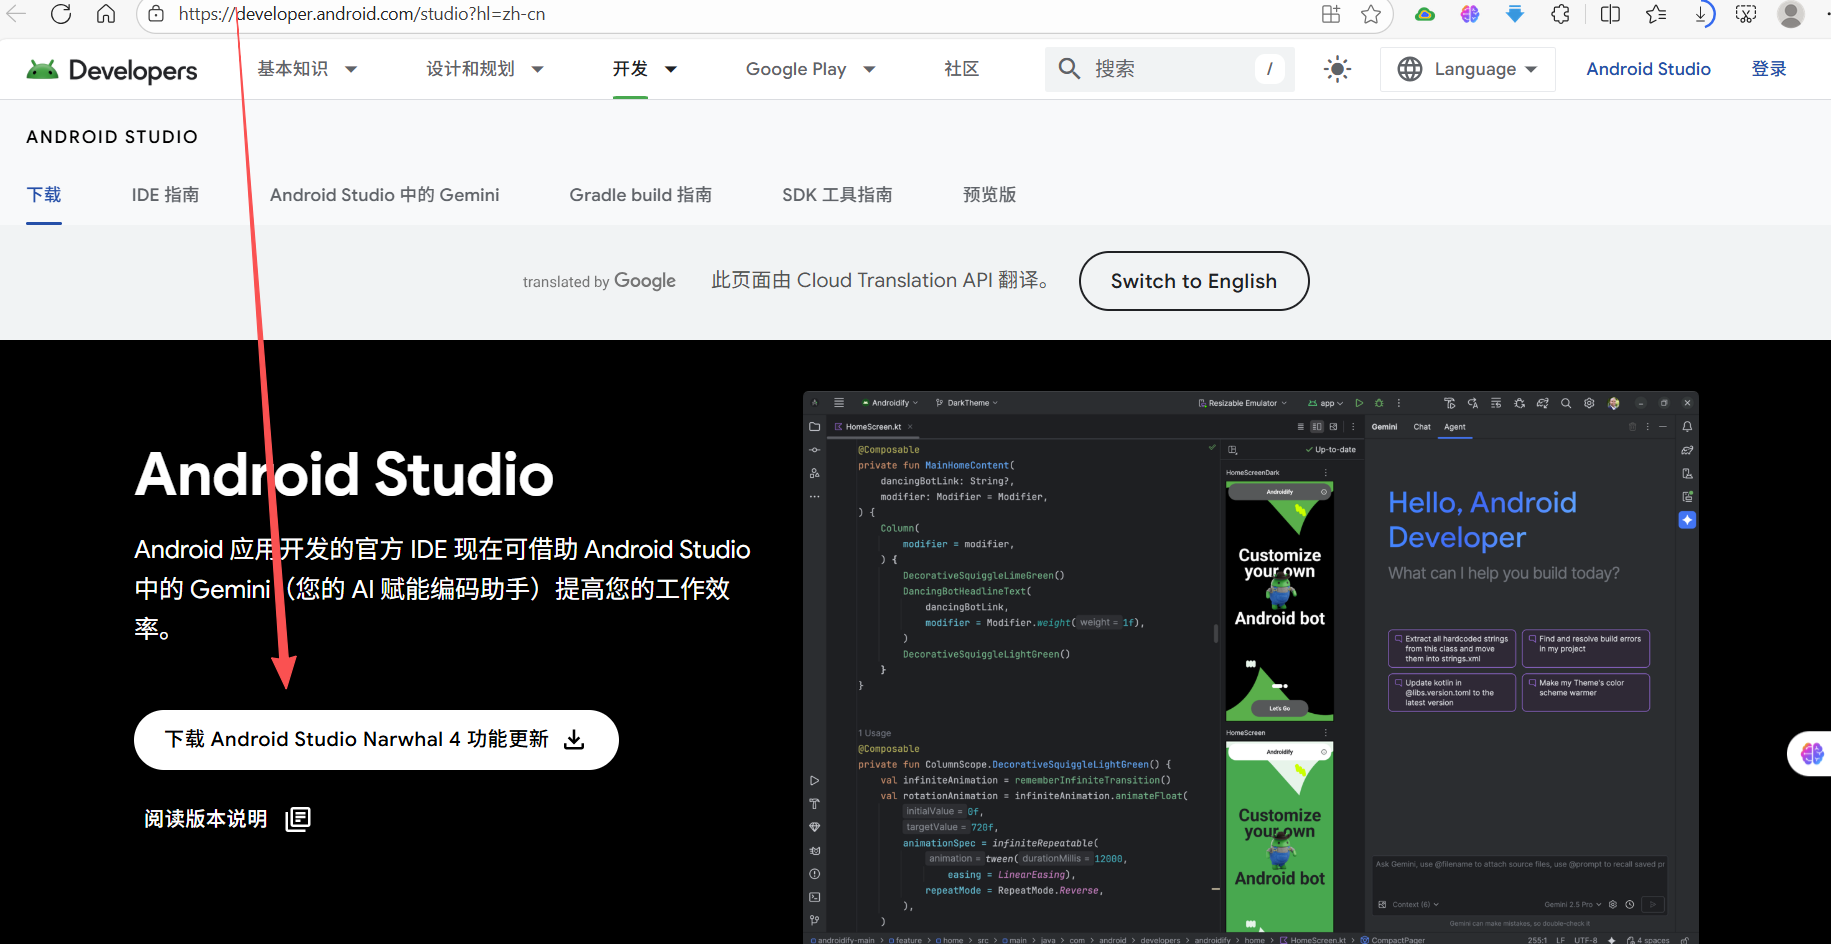Expand the 设计和规划 menu
This screenshot has height=944, width=1831.
485,69
